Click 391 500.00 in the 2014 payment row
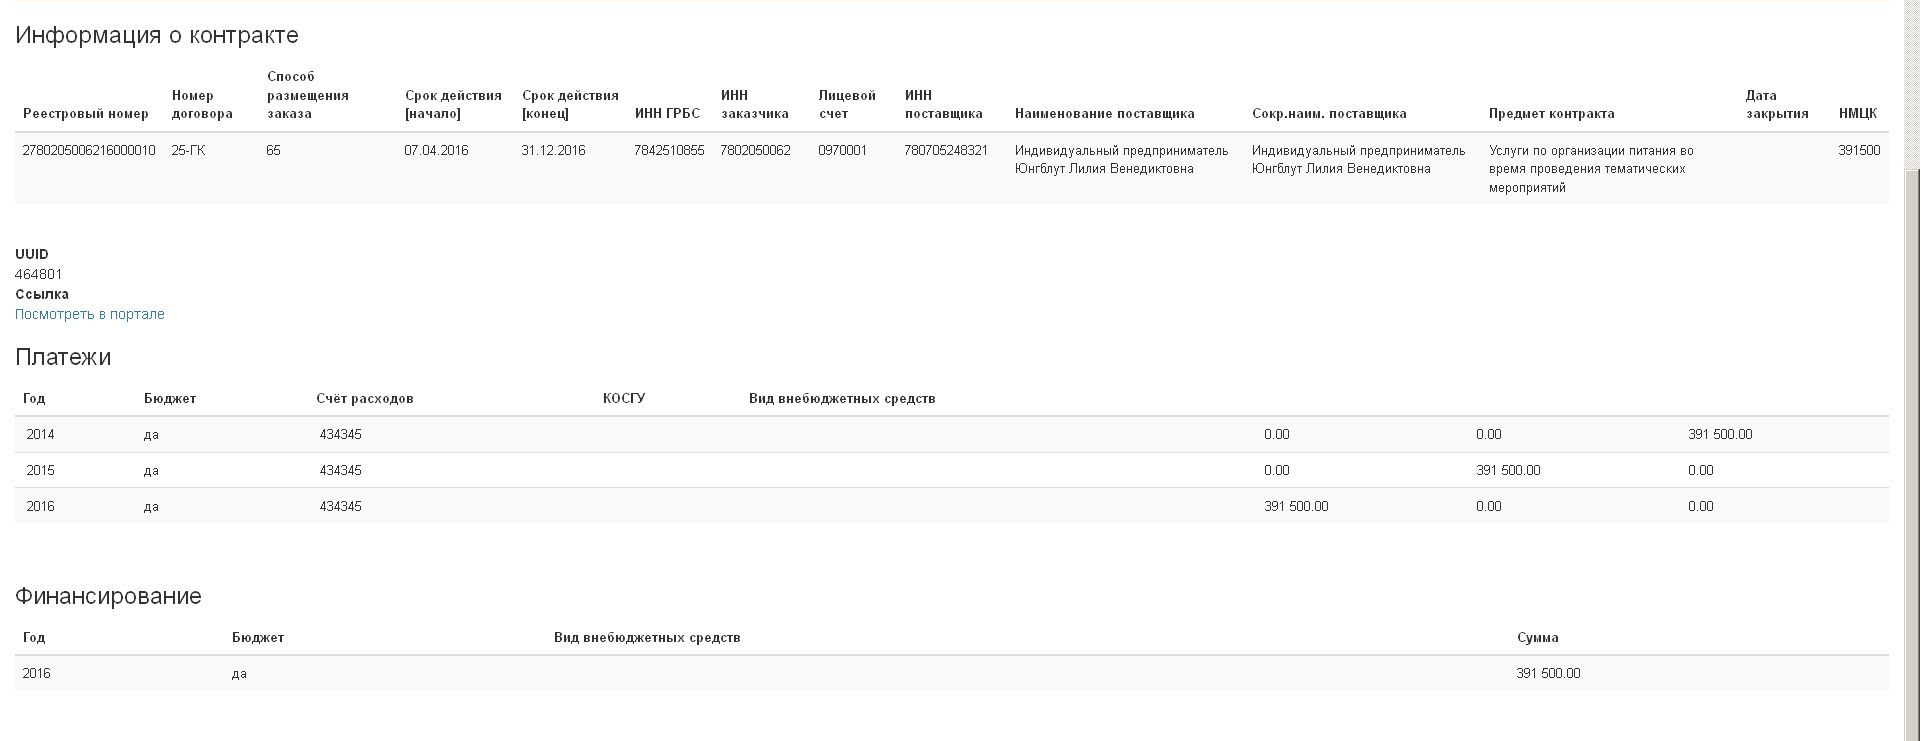The height and width of the screenshot is (741, 1920). [1720, 434]
